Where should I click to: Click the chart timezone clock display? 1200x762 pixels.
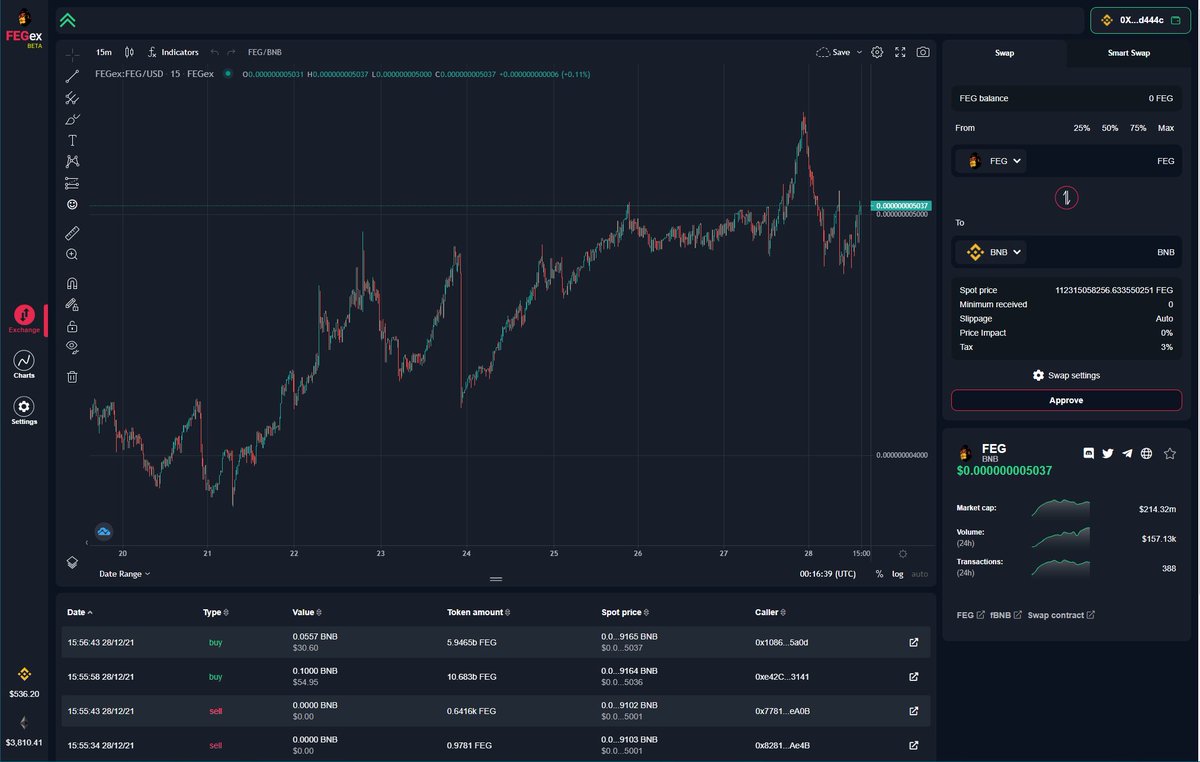point(828,574)
